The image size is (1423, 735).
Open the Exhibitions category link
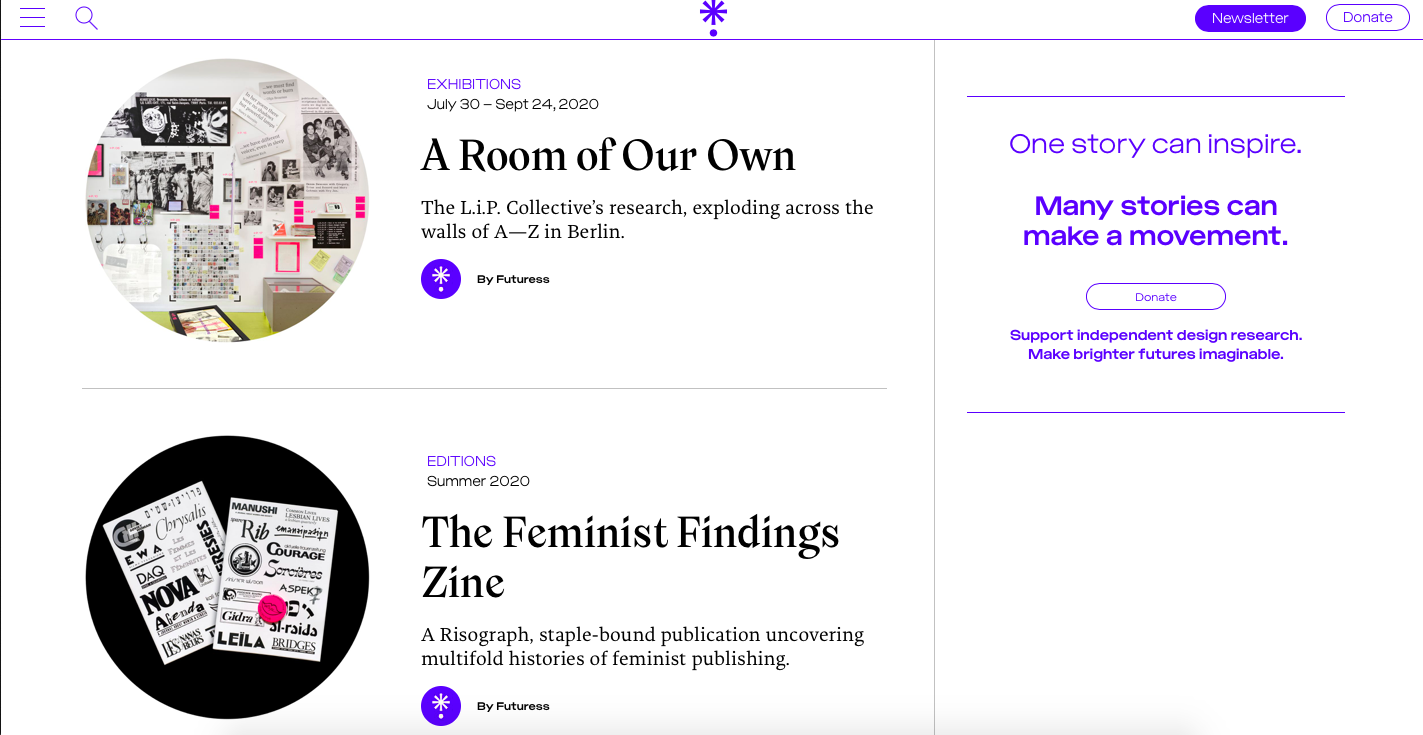474,84
